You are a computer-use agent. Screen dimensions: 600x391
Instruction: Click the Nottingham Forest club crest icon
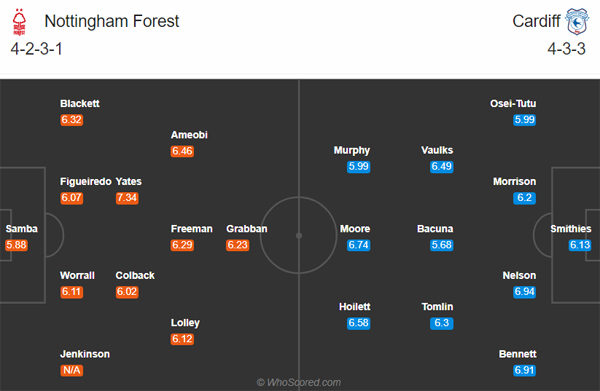tap(19, 22)
